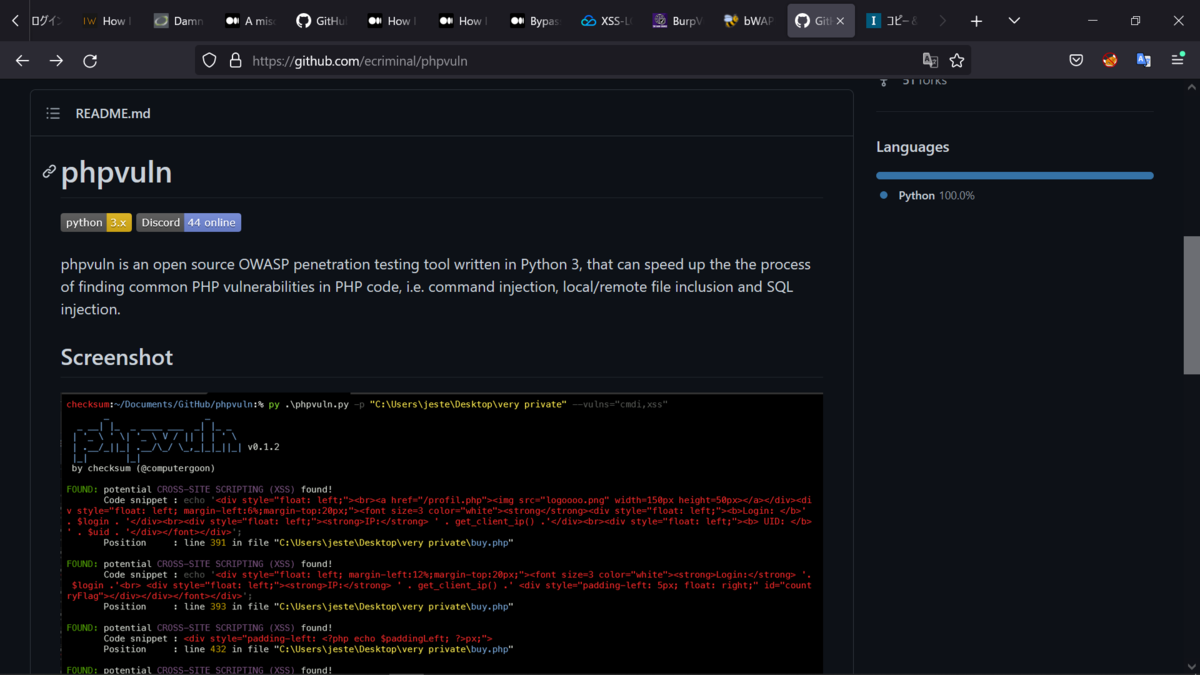Viewport: 1200px width, 675px height.
Task: Click the site security padlock icon
Action: coord(235,61)
